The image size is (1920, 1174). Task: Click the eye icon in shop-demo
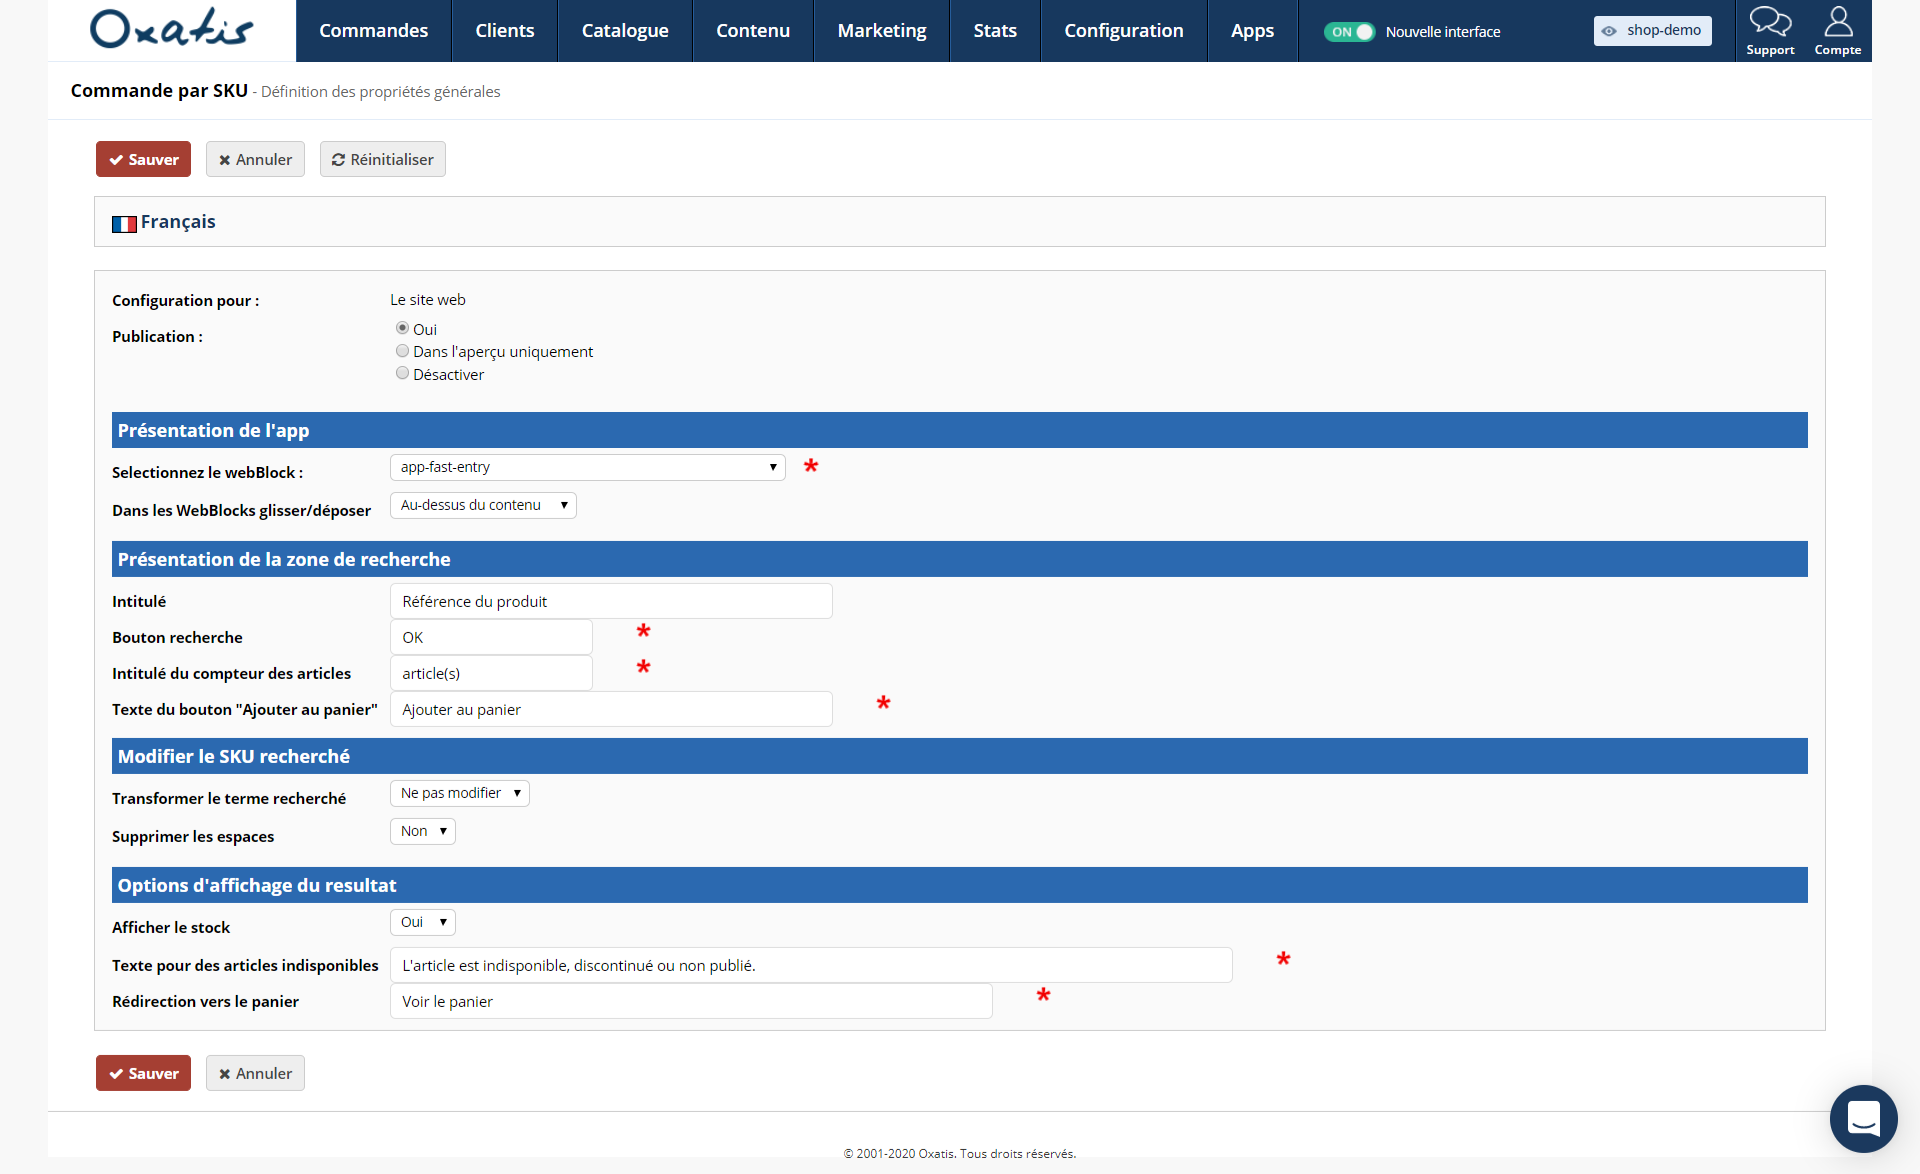1609,31
